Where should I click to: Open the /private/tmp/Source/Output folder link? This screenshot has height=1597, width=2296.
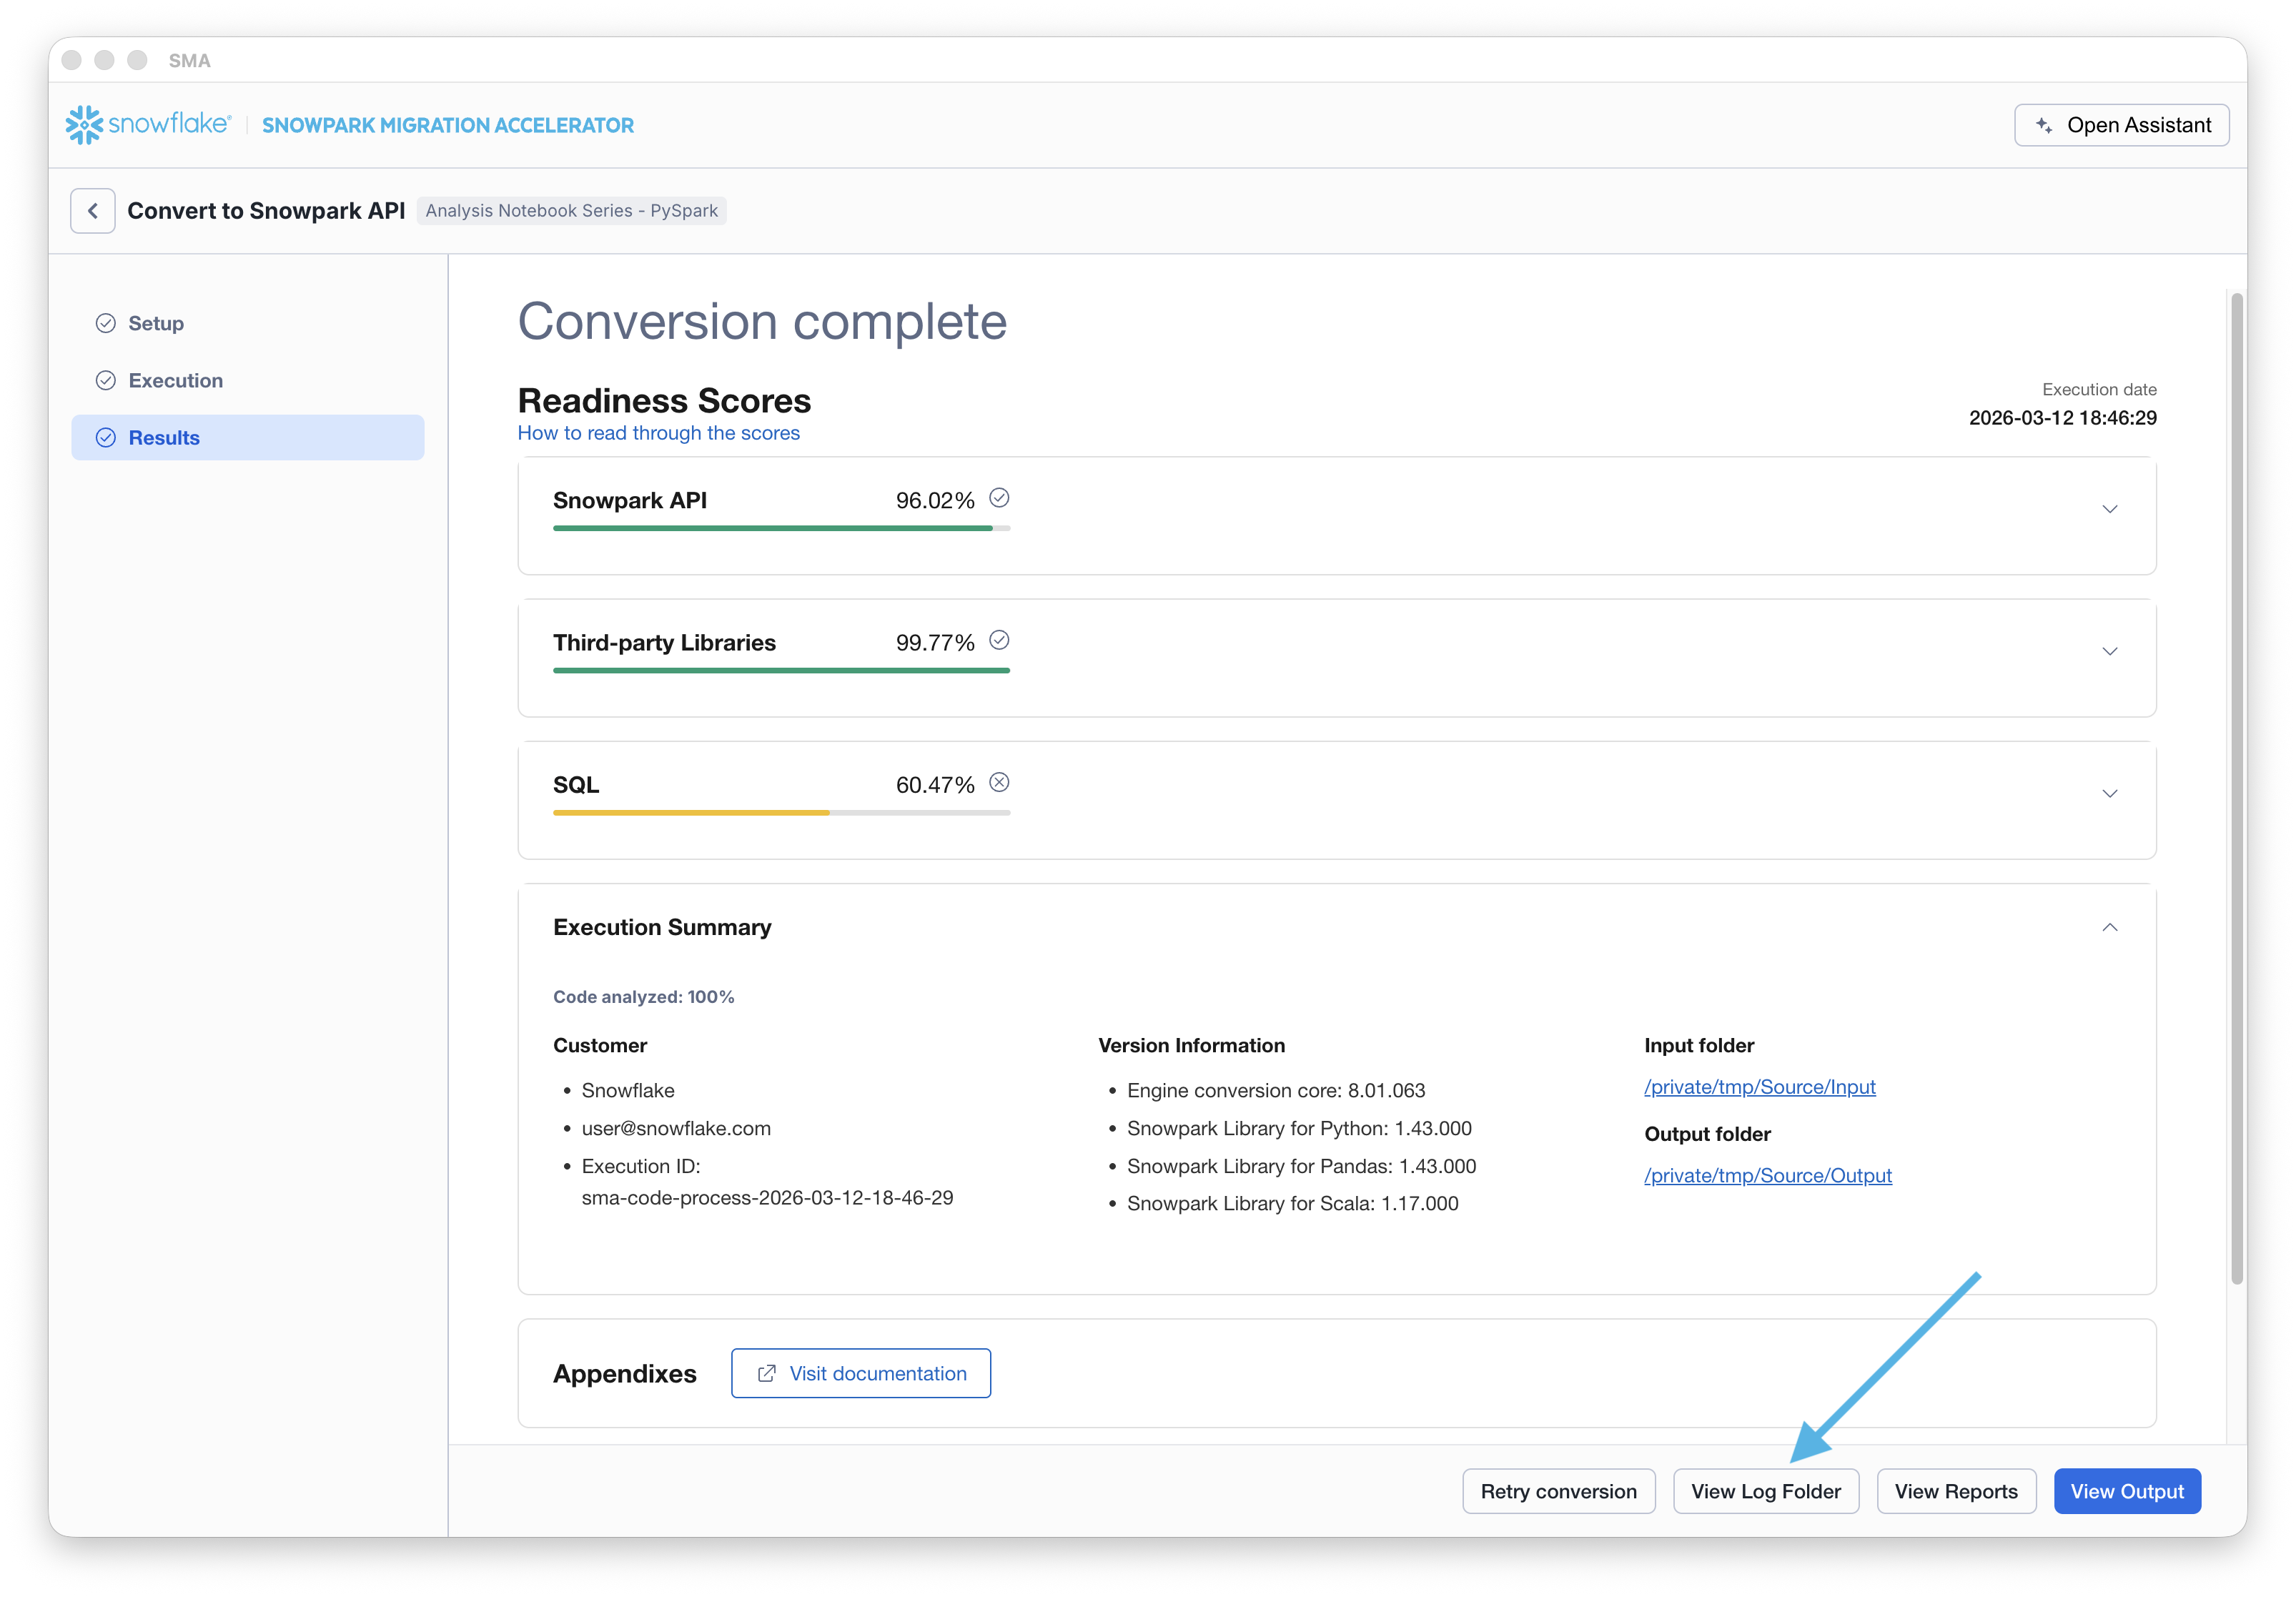(1767, 1176)
